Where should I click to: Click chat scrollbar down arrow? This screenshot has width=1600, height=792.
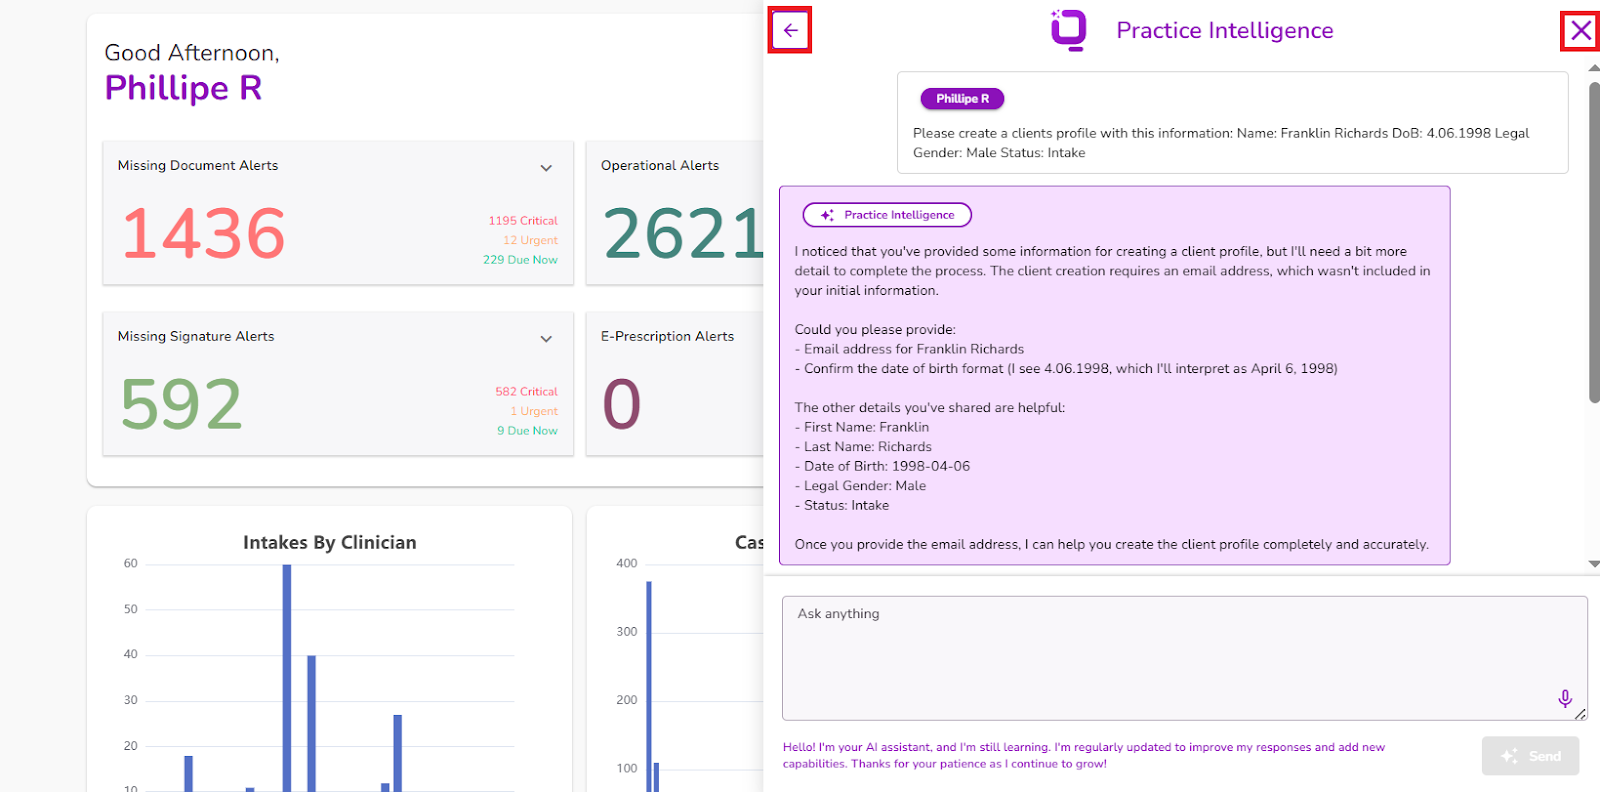click(1594, 564)
